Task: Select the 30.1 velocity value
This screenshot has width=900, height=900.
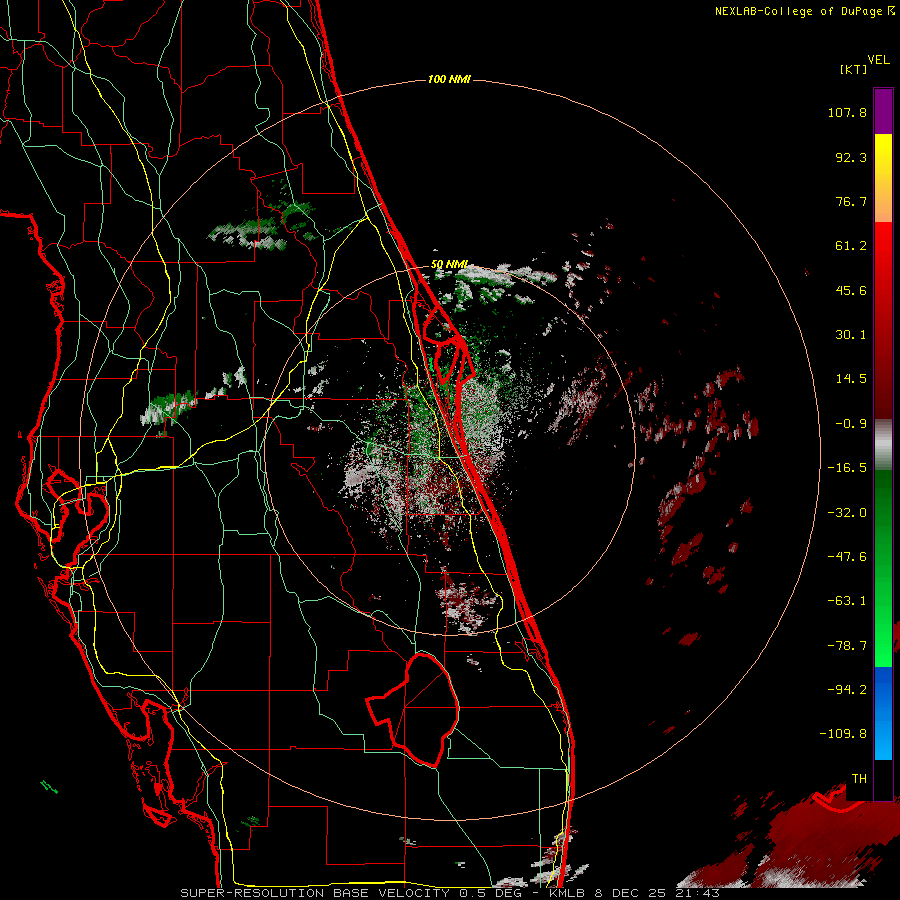Action: click(851, 335)
